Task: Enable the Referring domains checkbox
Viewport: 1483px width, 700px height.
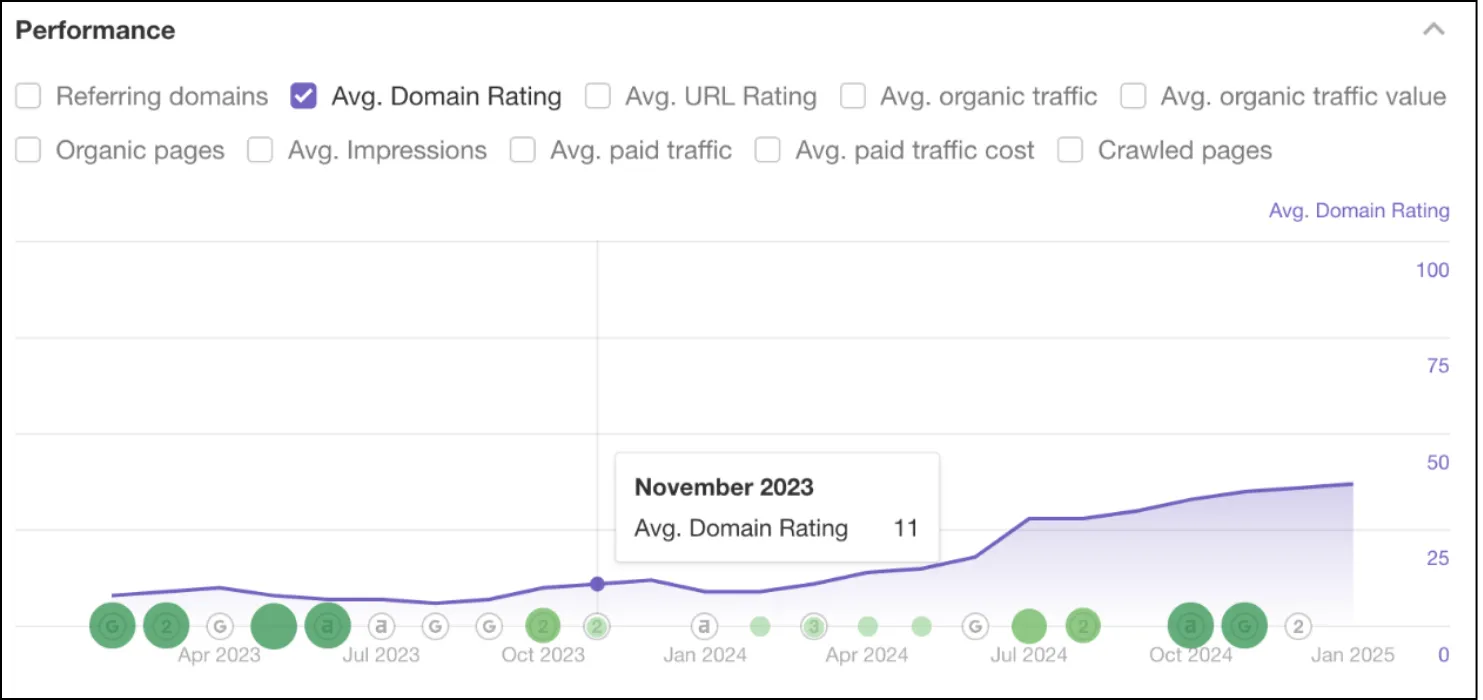Action: point(29,97)
